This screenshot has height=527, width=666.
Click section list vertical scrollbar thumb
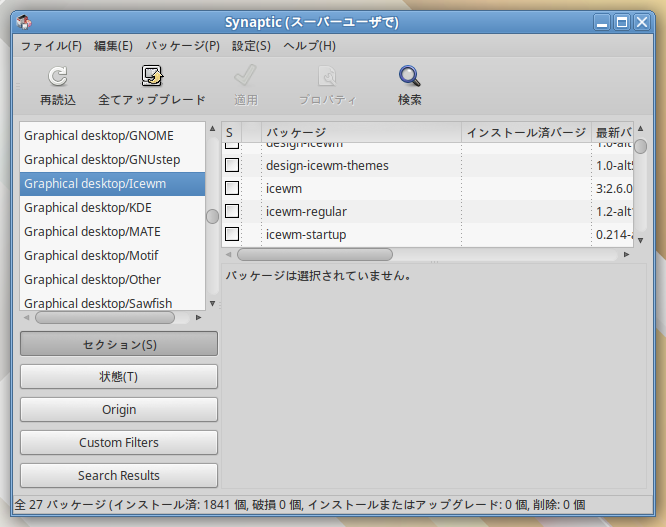(x=212, y=216)
